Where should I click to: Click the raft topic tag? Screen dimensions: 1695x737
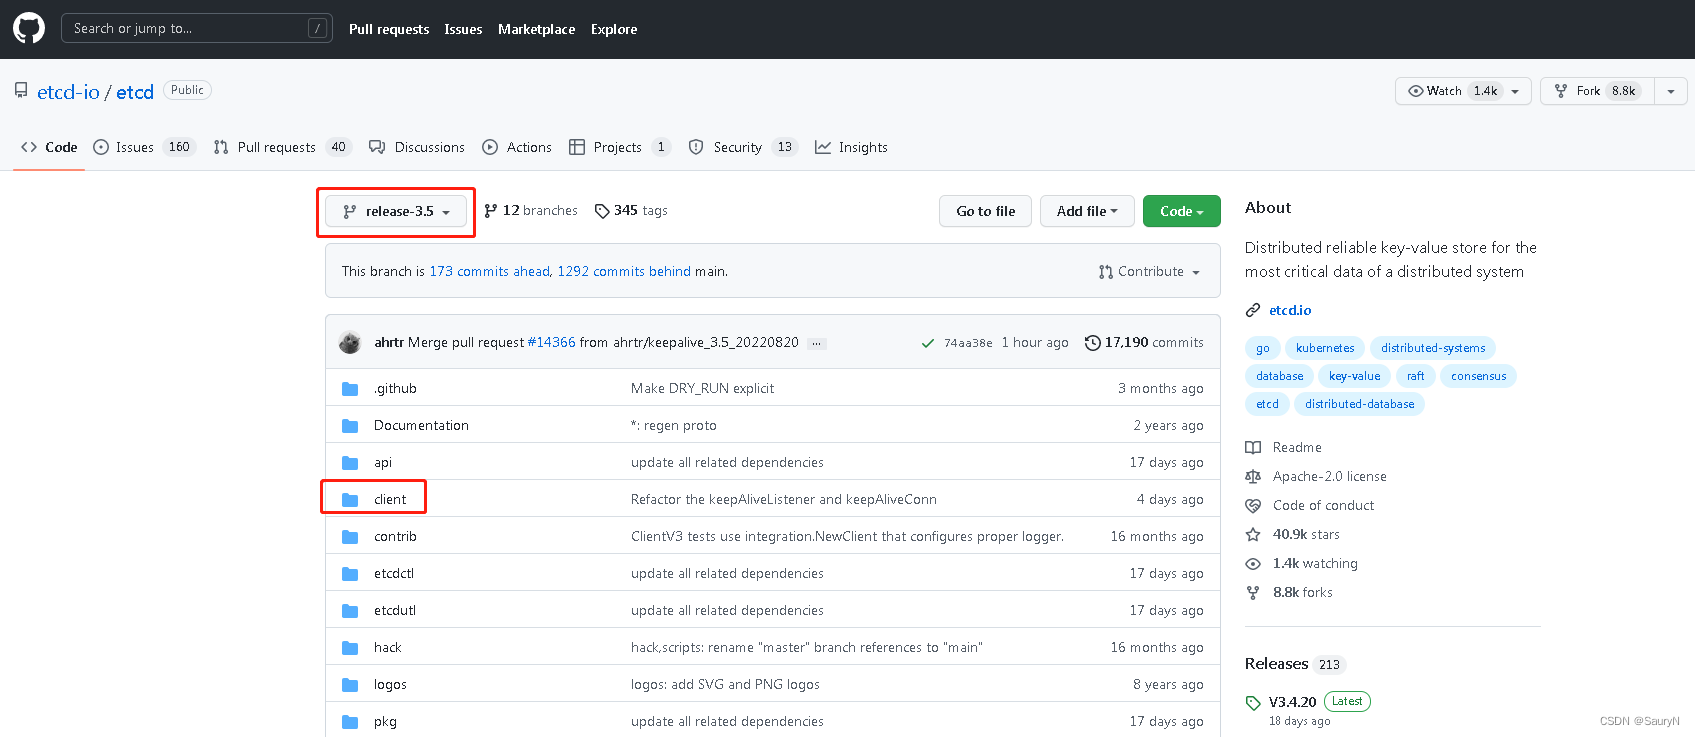click(1415, 376)
